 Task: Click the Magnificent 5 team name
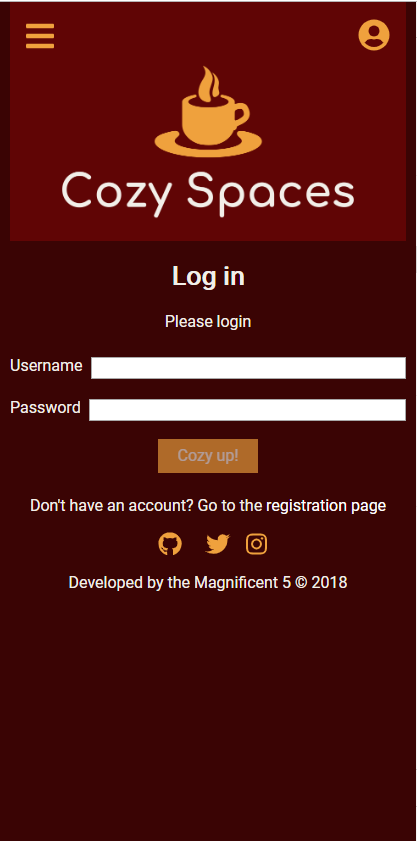tap(243, 582)
